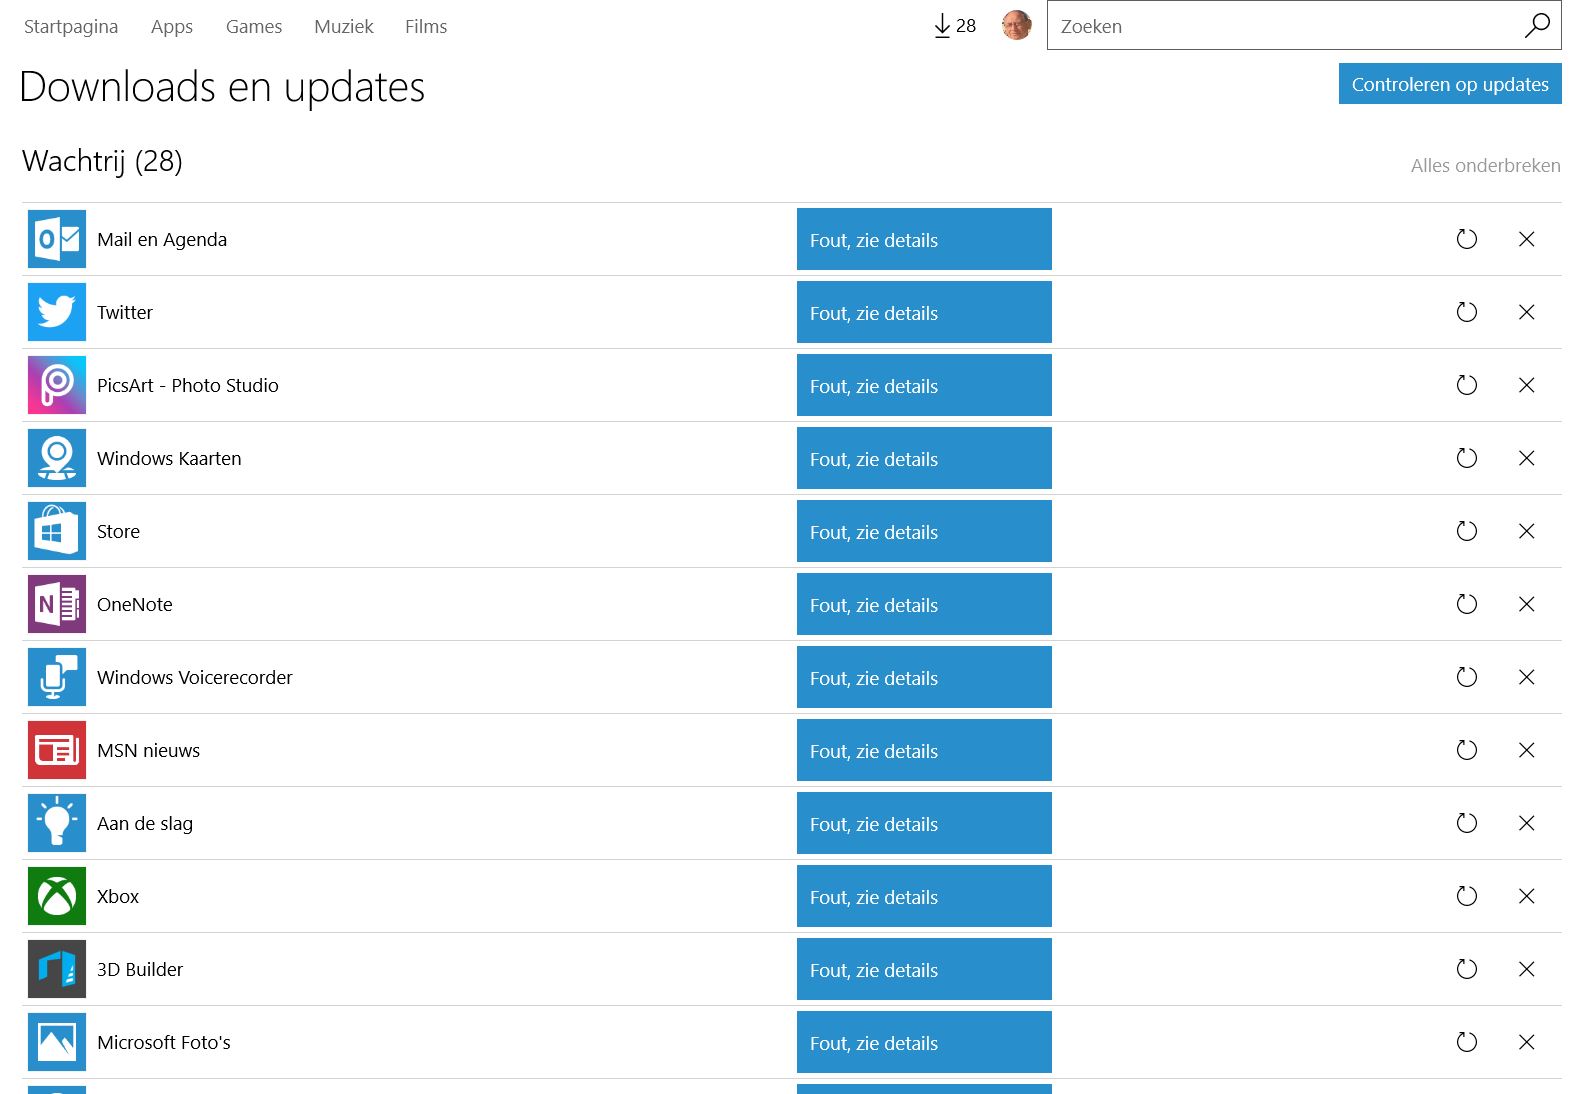Cancel the OneNote download

(1527, 604)
